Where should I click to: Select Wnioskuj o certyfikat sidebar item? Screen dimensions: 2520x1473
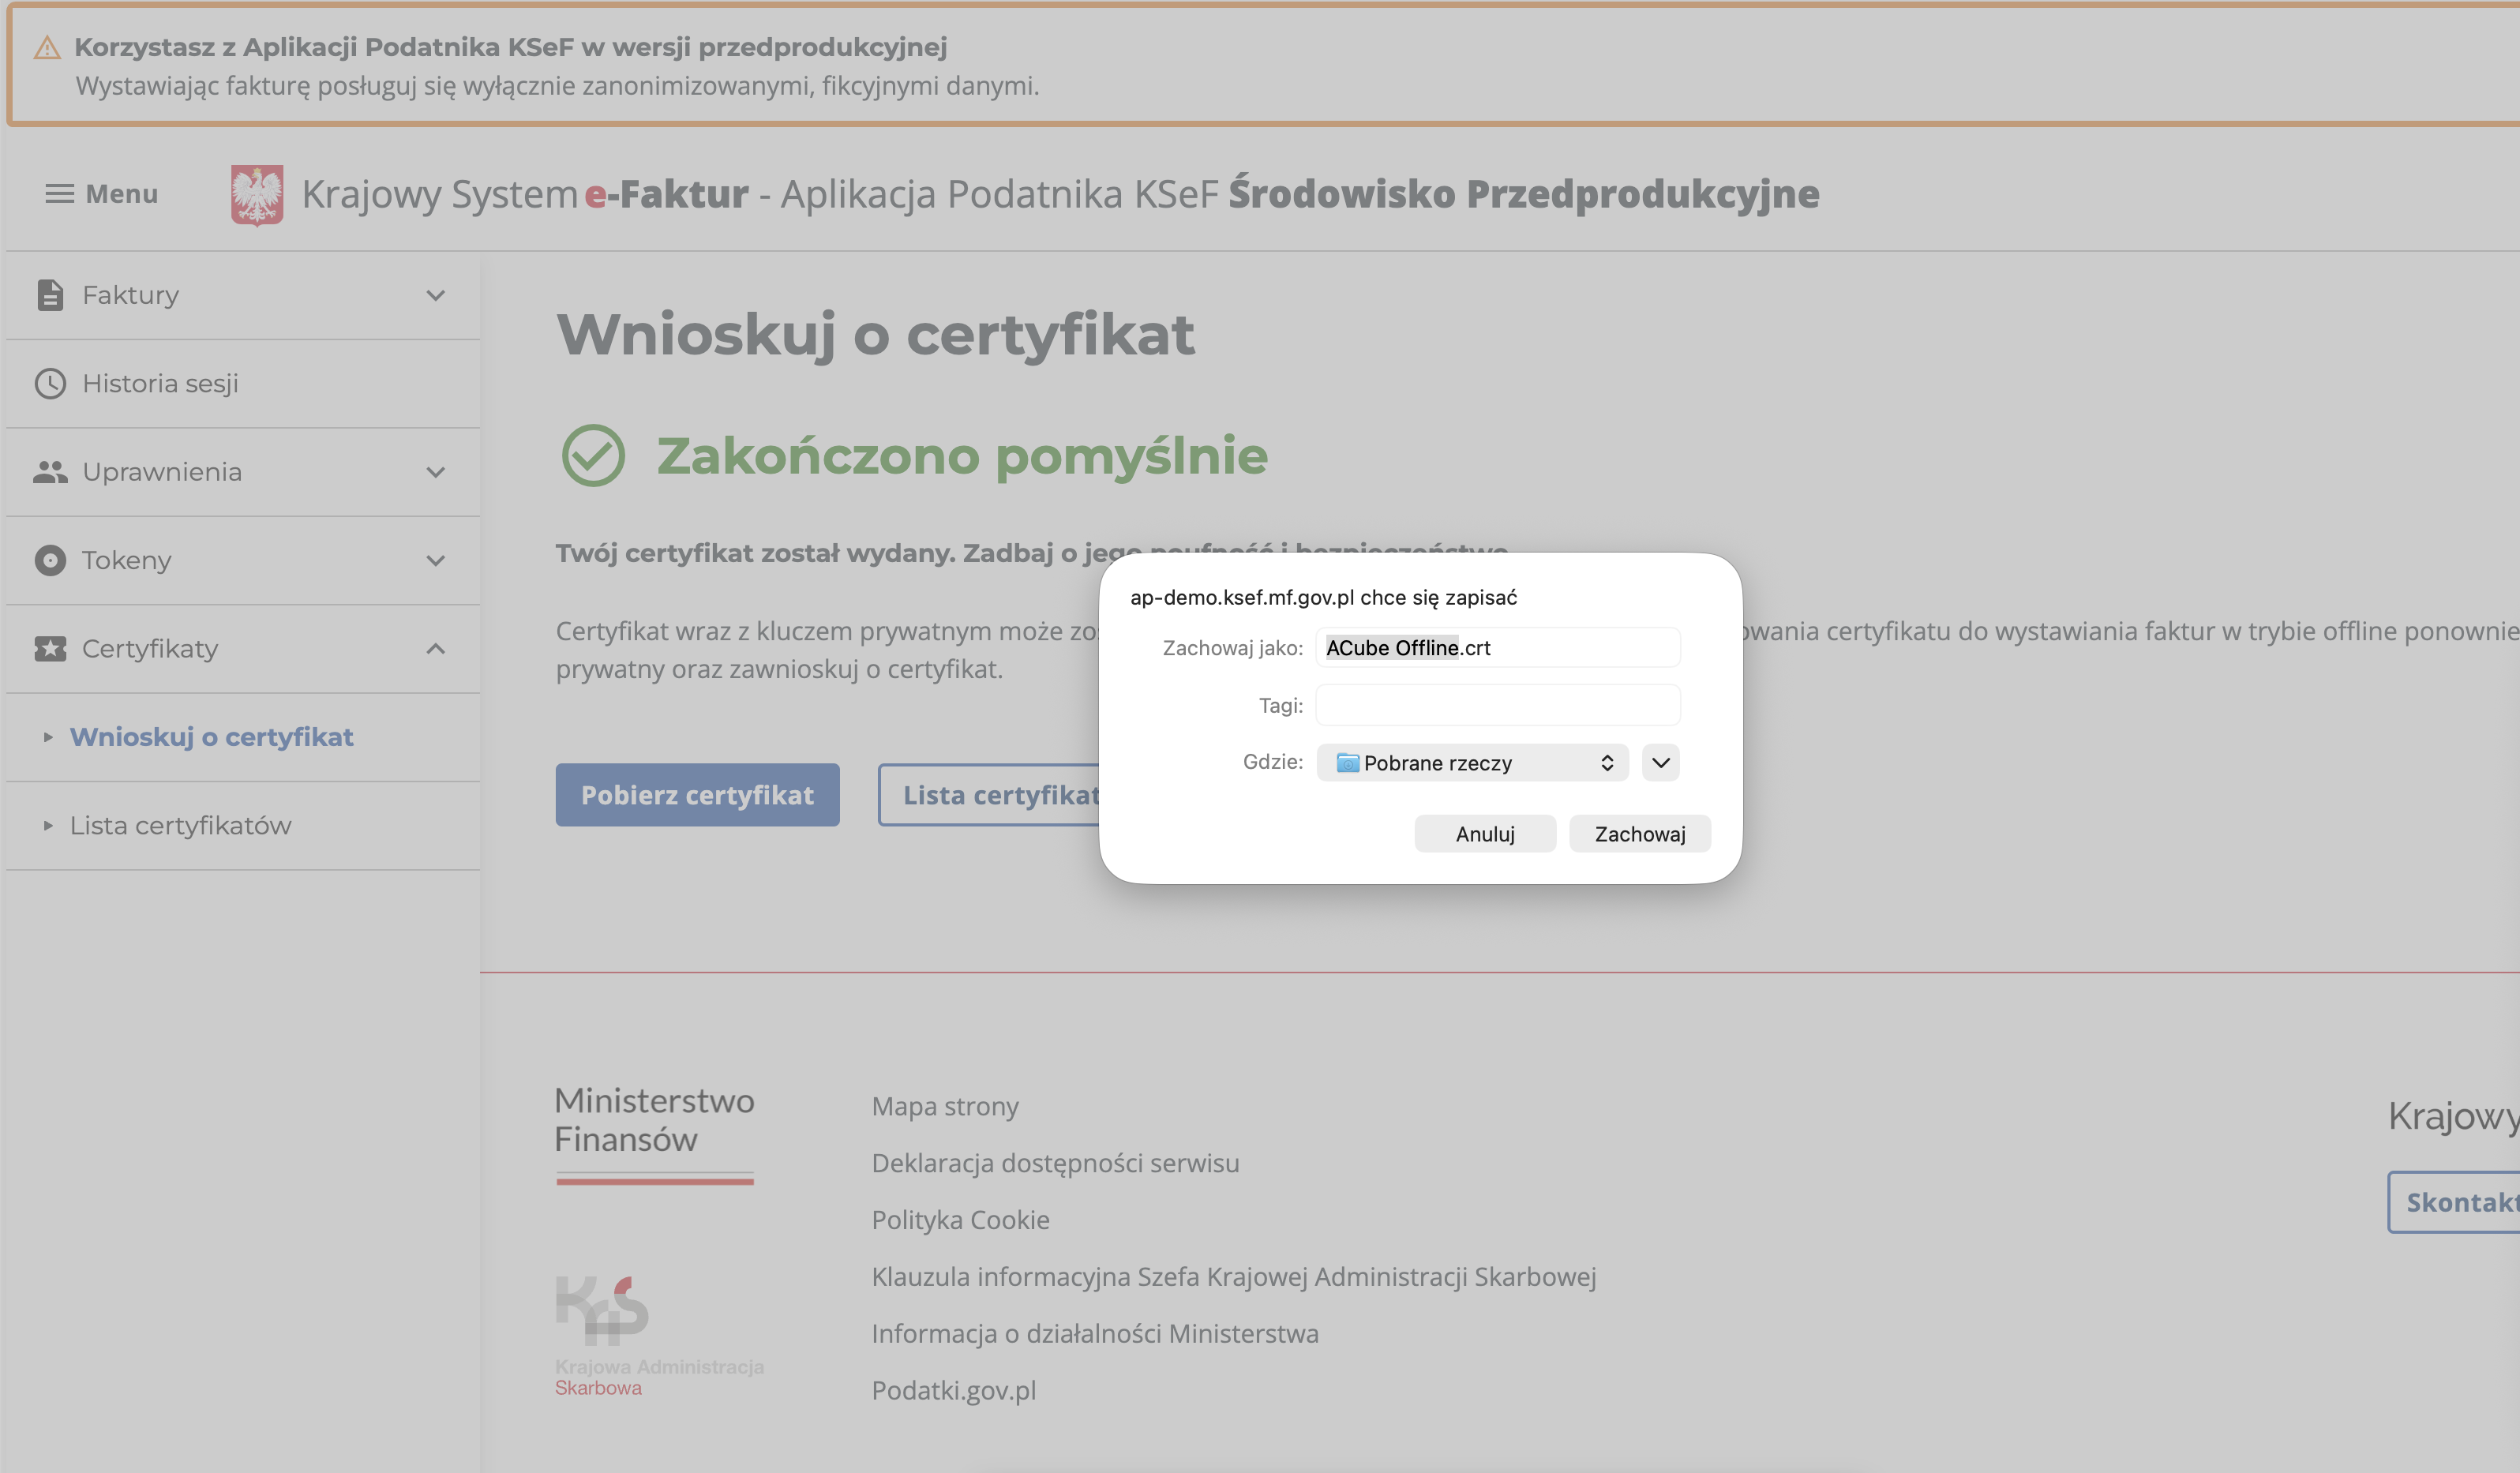pyautogui.click(x=211, y=737)
